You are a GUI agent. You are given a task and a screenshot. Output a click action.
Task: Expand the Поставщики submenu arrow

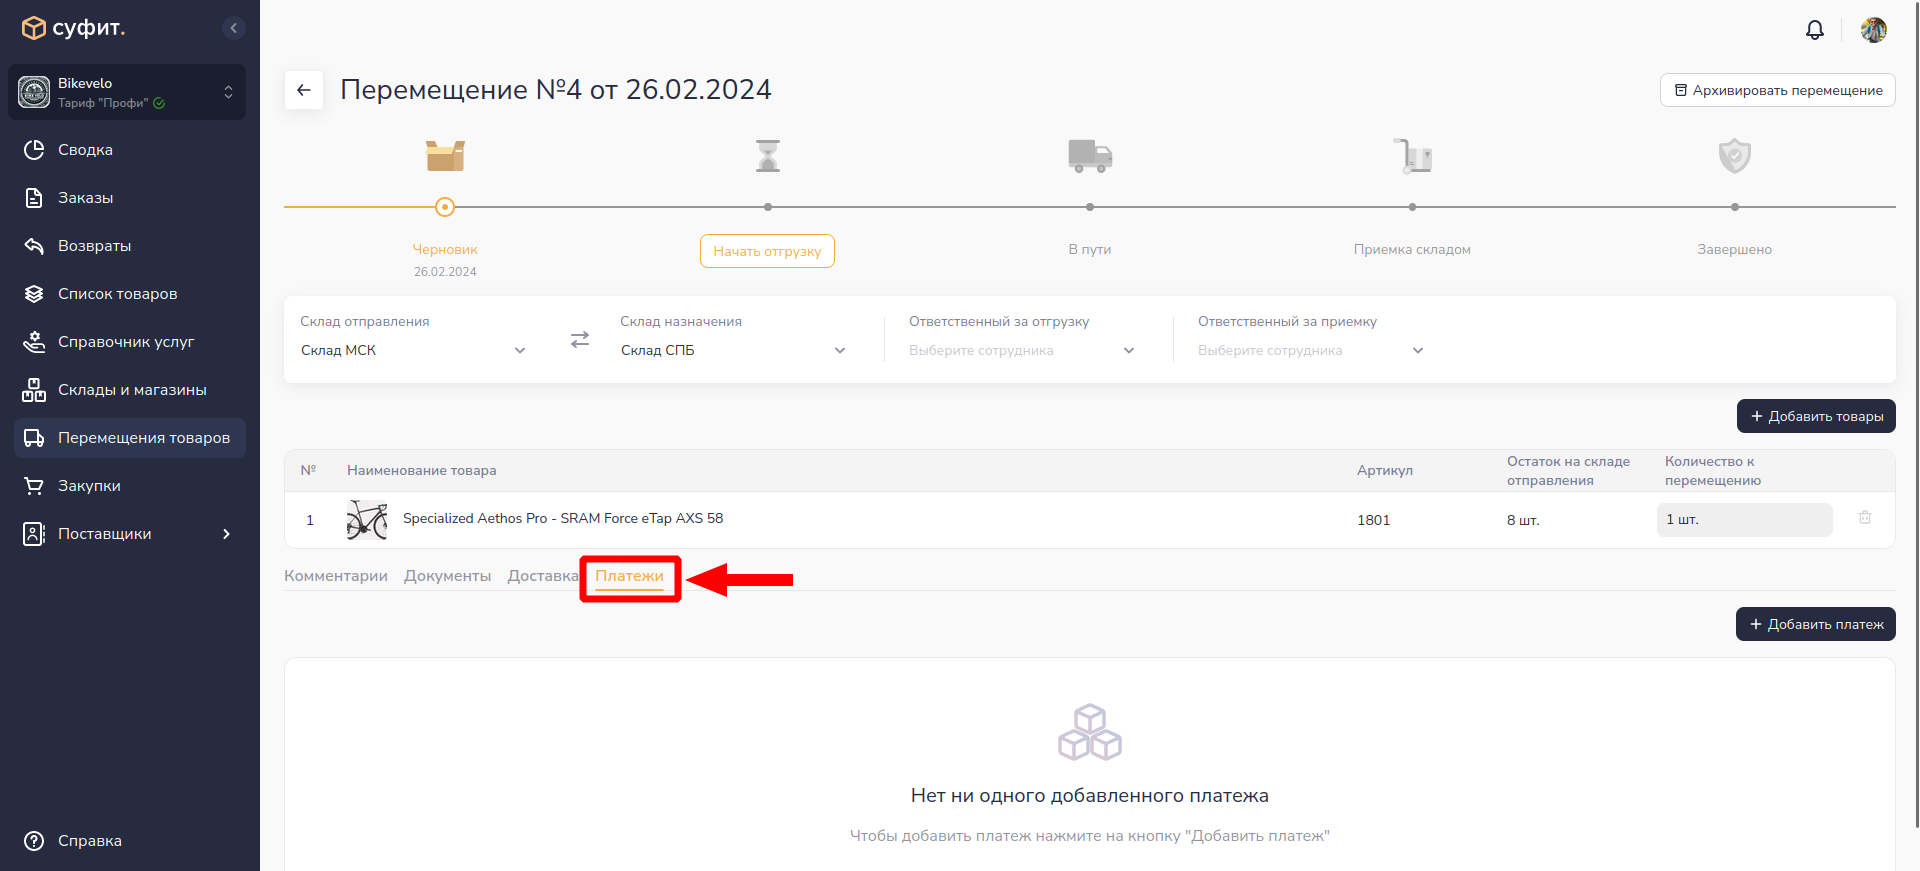click(227, 534)
